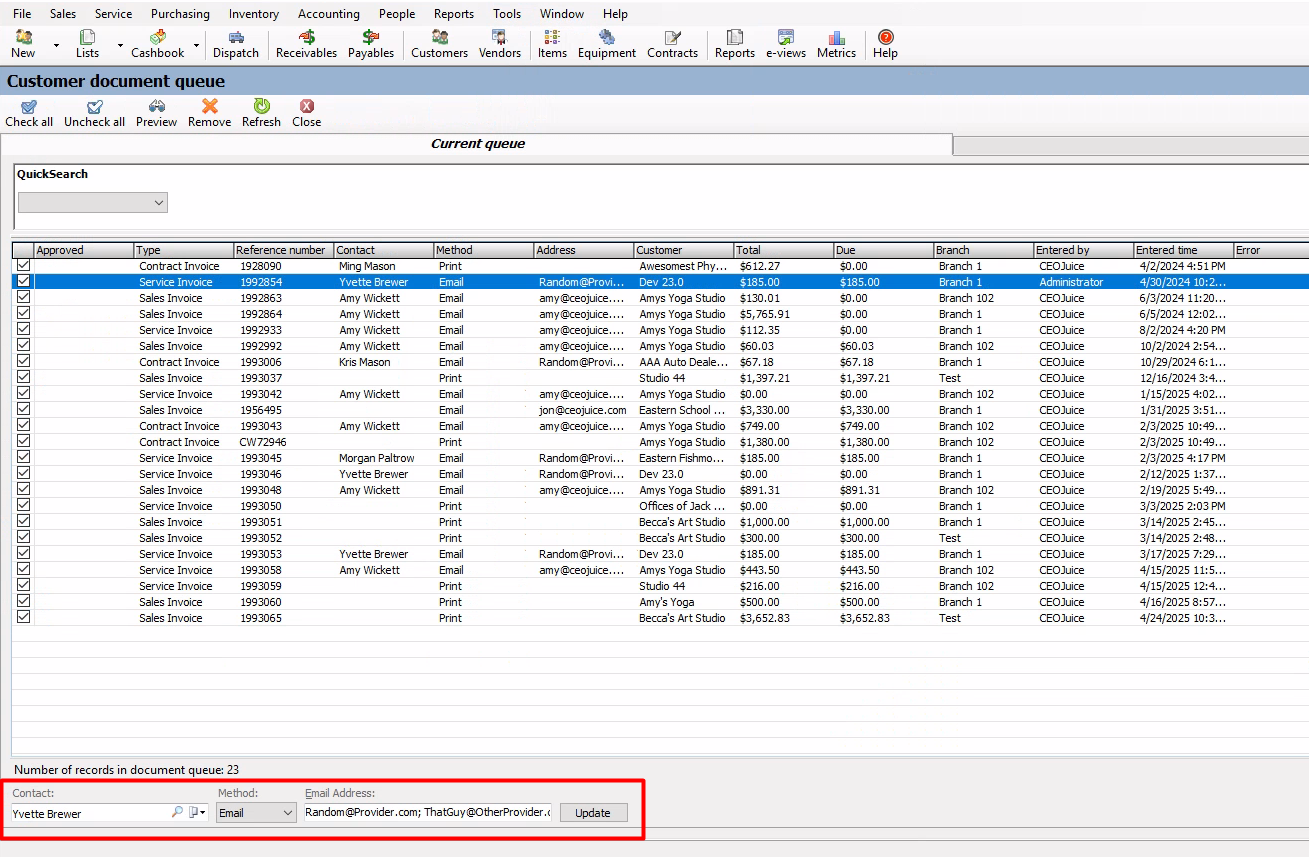Open the Purchasing menu

click(180, 14)
